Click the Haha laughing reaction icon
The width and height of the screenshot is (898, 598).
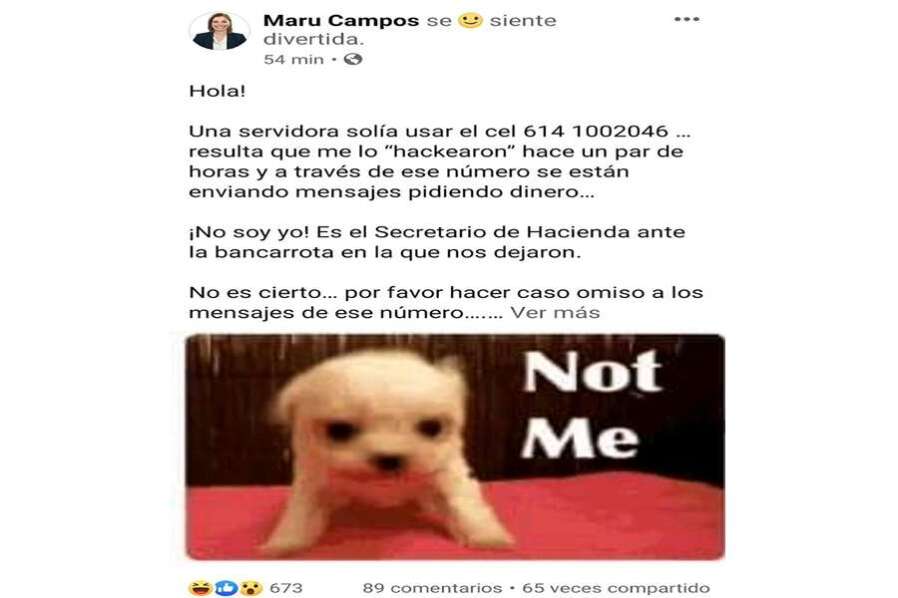click(x=200, y=588)
